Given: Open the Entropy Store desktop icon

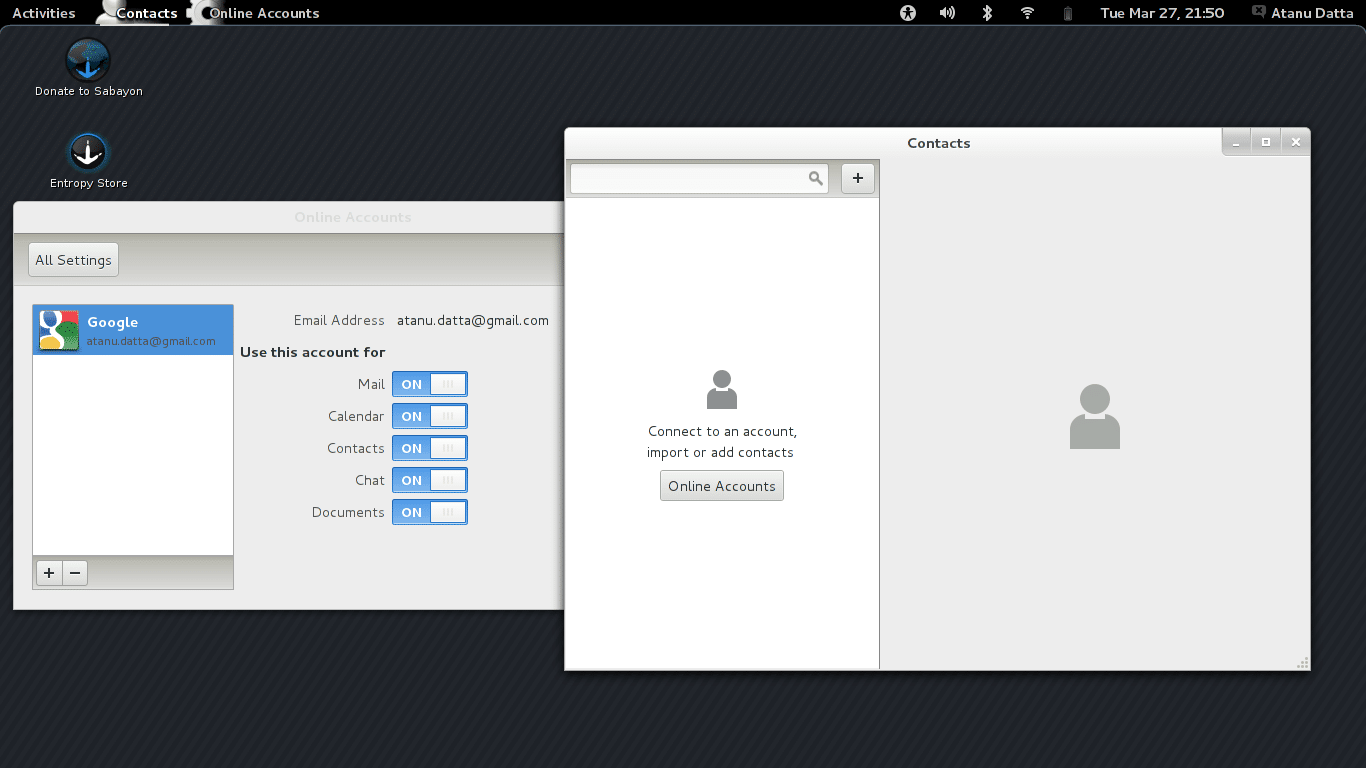Looking at the screenshot, I should click(x=88, y=154).
